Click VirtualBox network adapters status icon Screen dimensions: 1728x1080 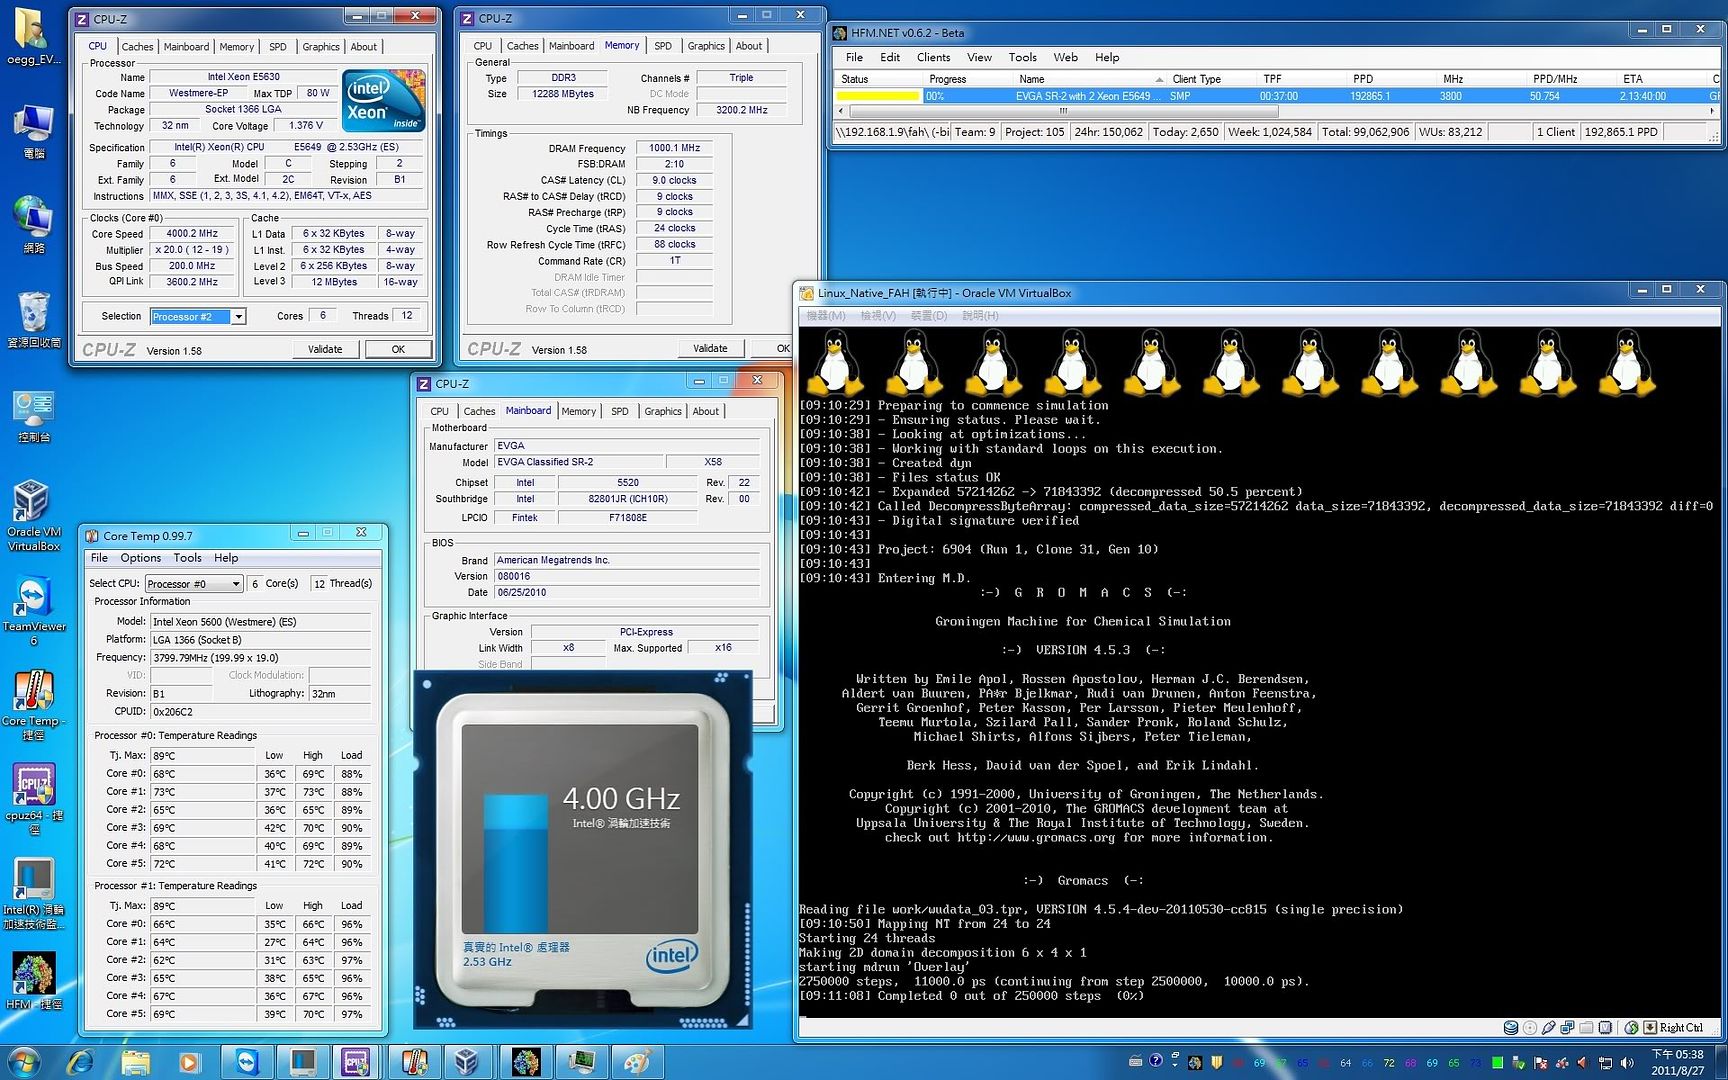[1568, 1027]
